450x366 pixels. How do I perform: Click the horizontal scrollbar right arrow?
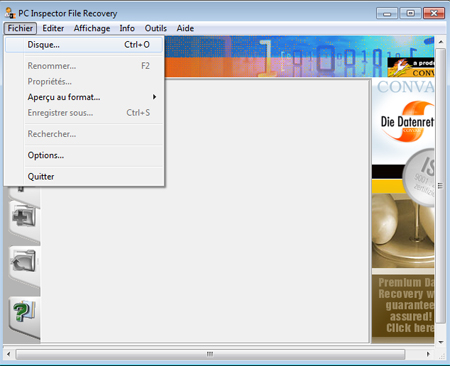tap(428, 354)
